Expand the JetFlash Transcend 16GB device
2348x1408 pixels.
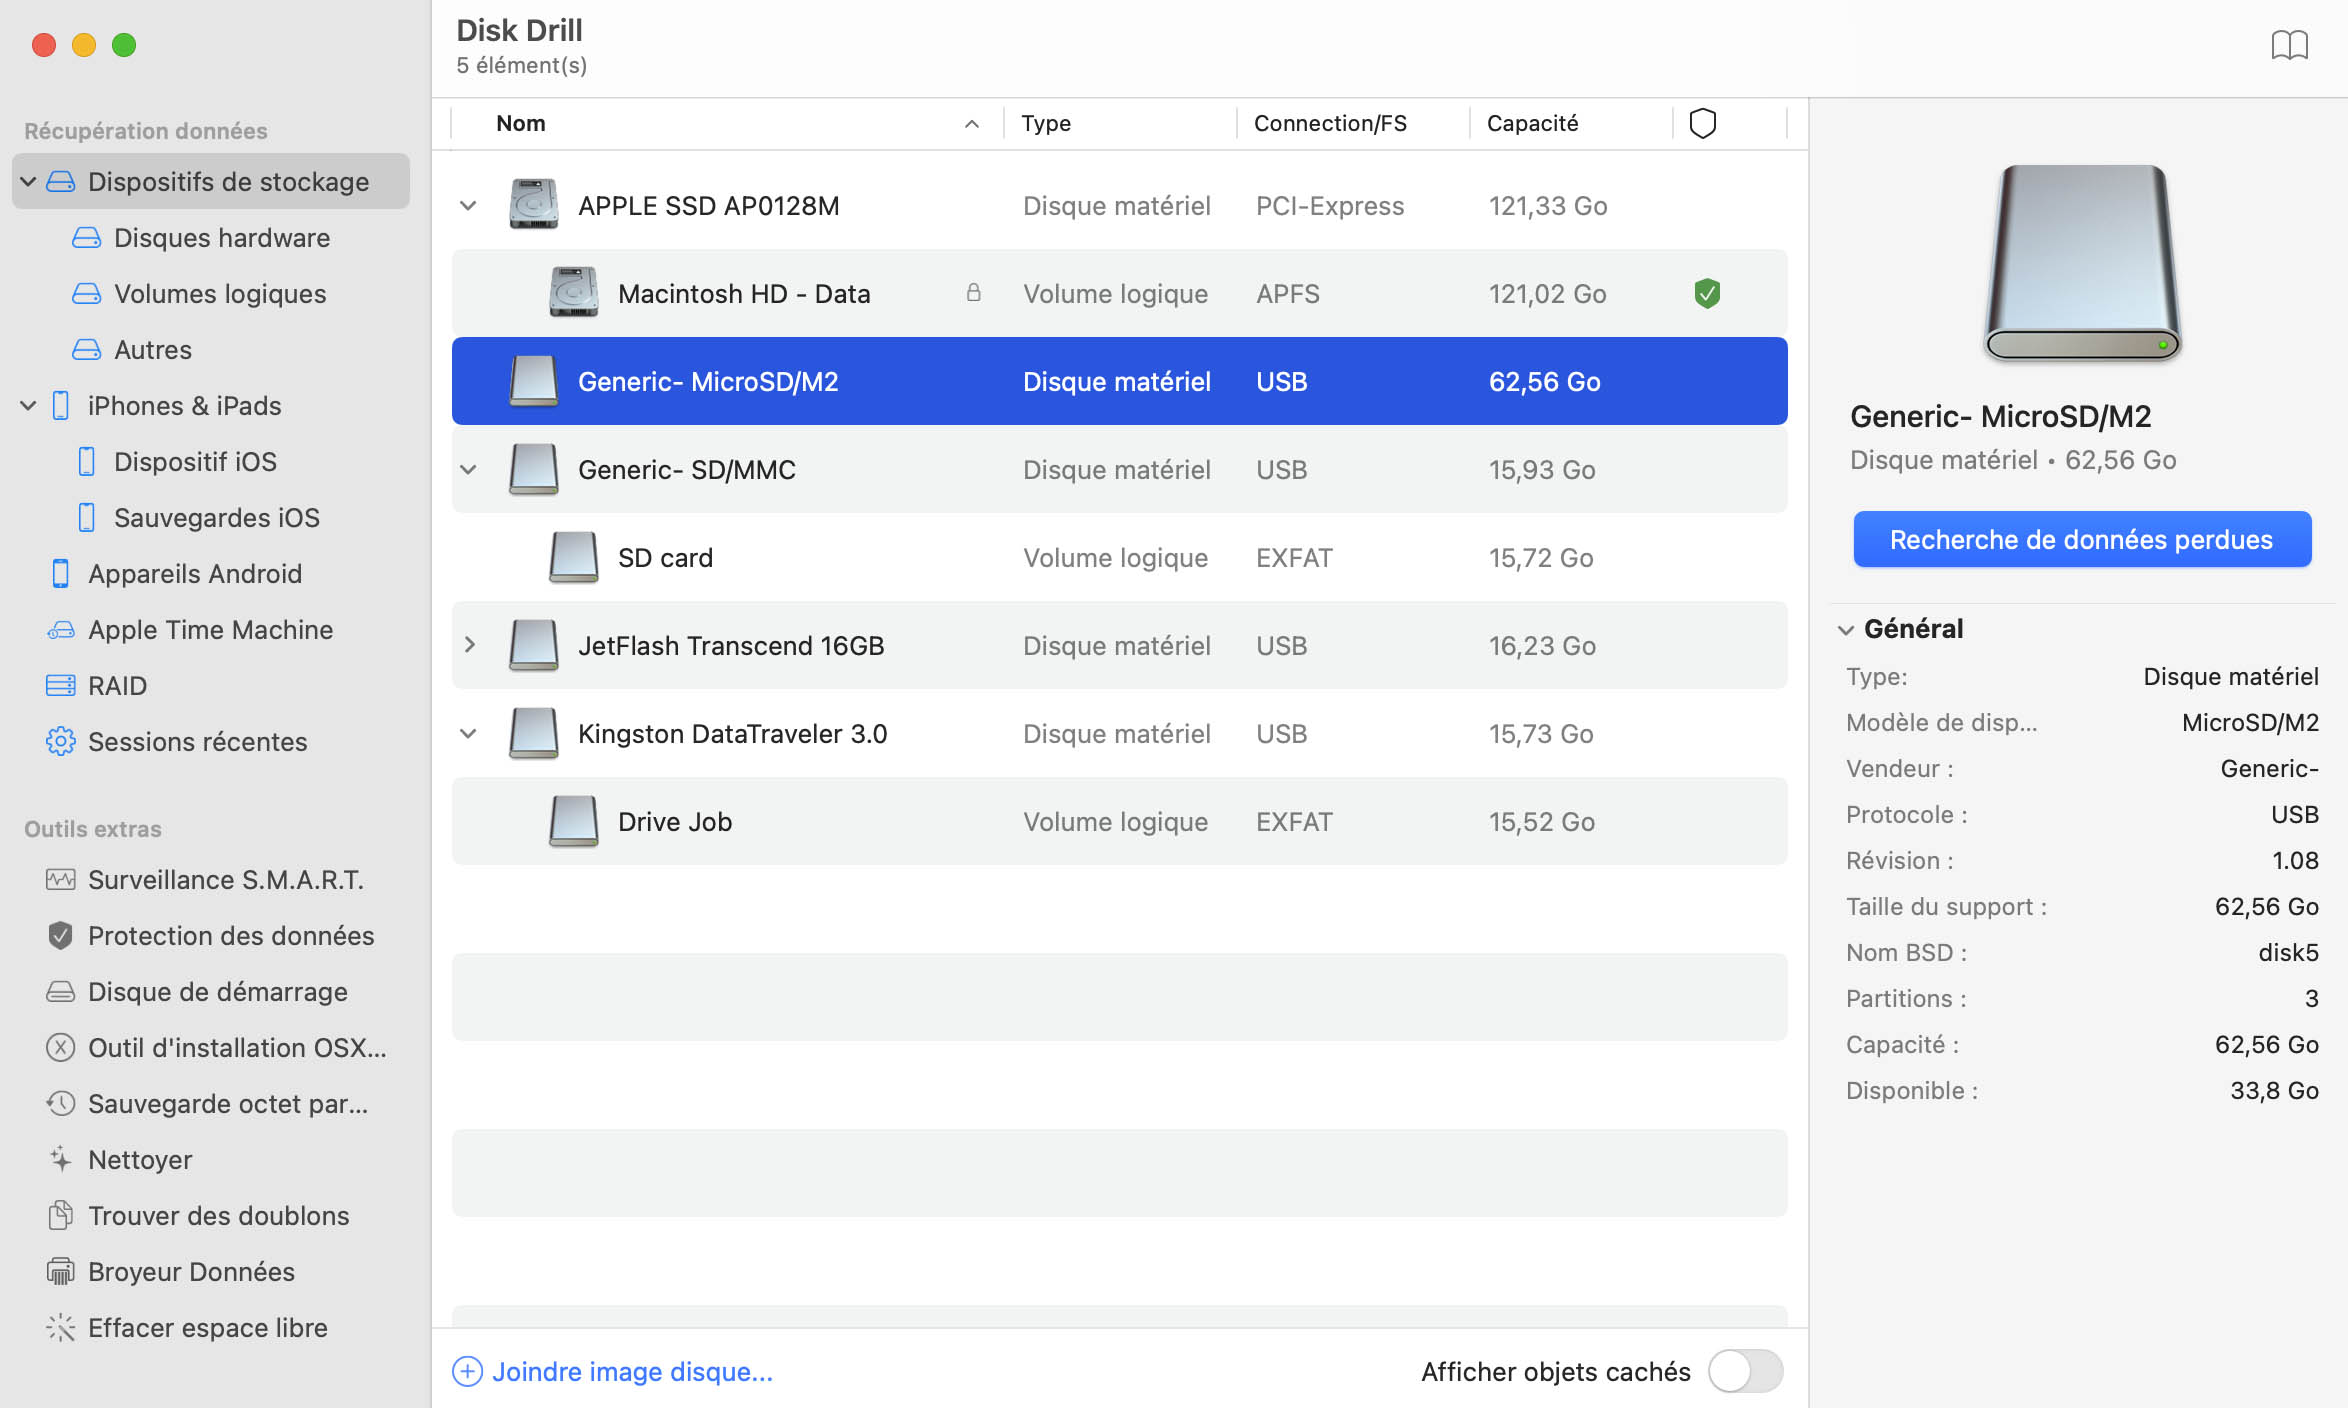click(x=471, y=645)
